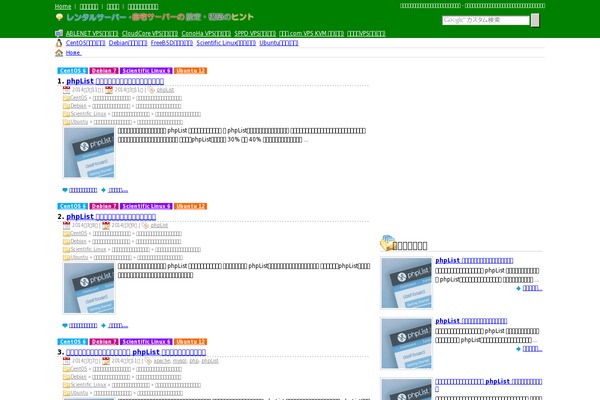Click the CentOS 6 badge above article 1
Viewport: 600px width, 400px height.
tap(73, 71)
